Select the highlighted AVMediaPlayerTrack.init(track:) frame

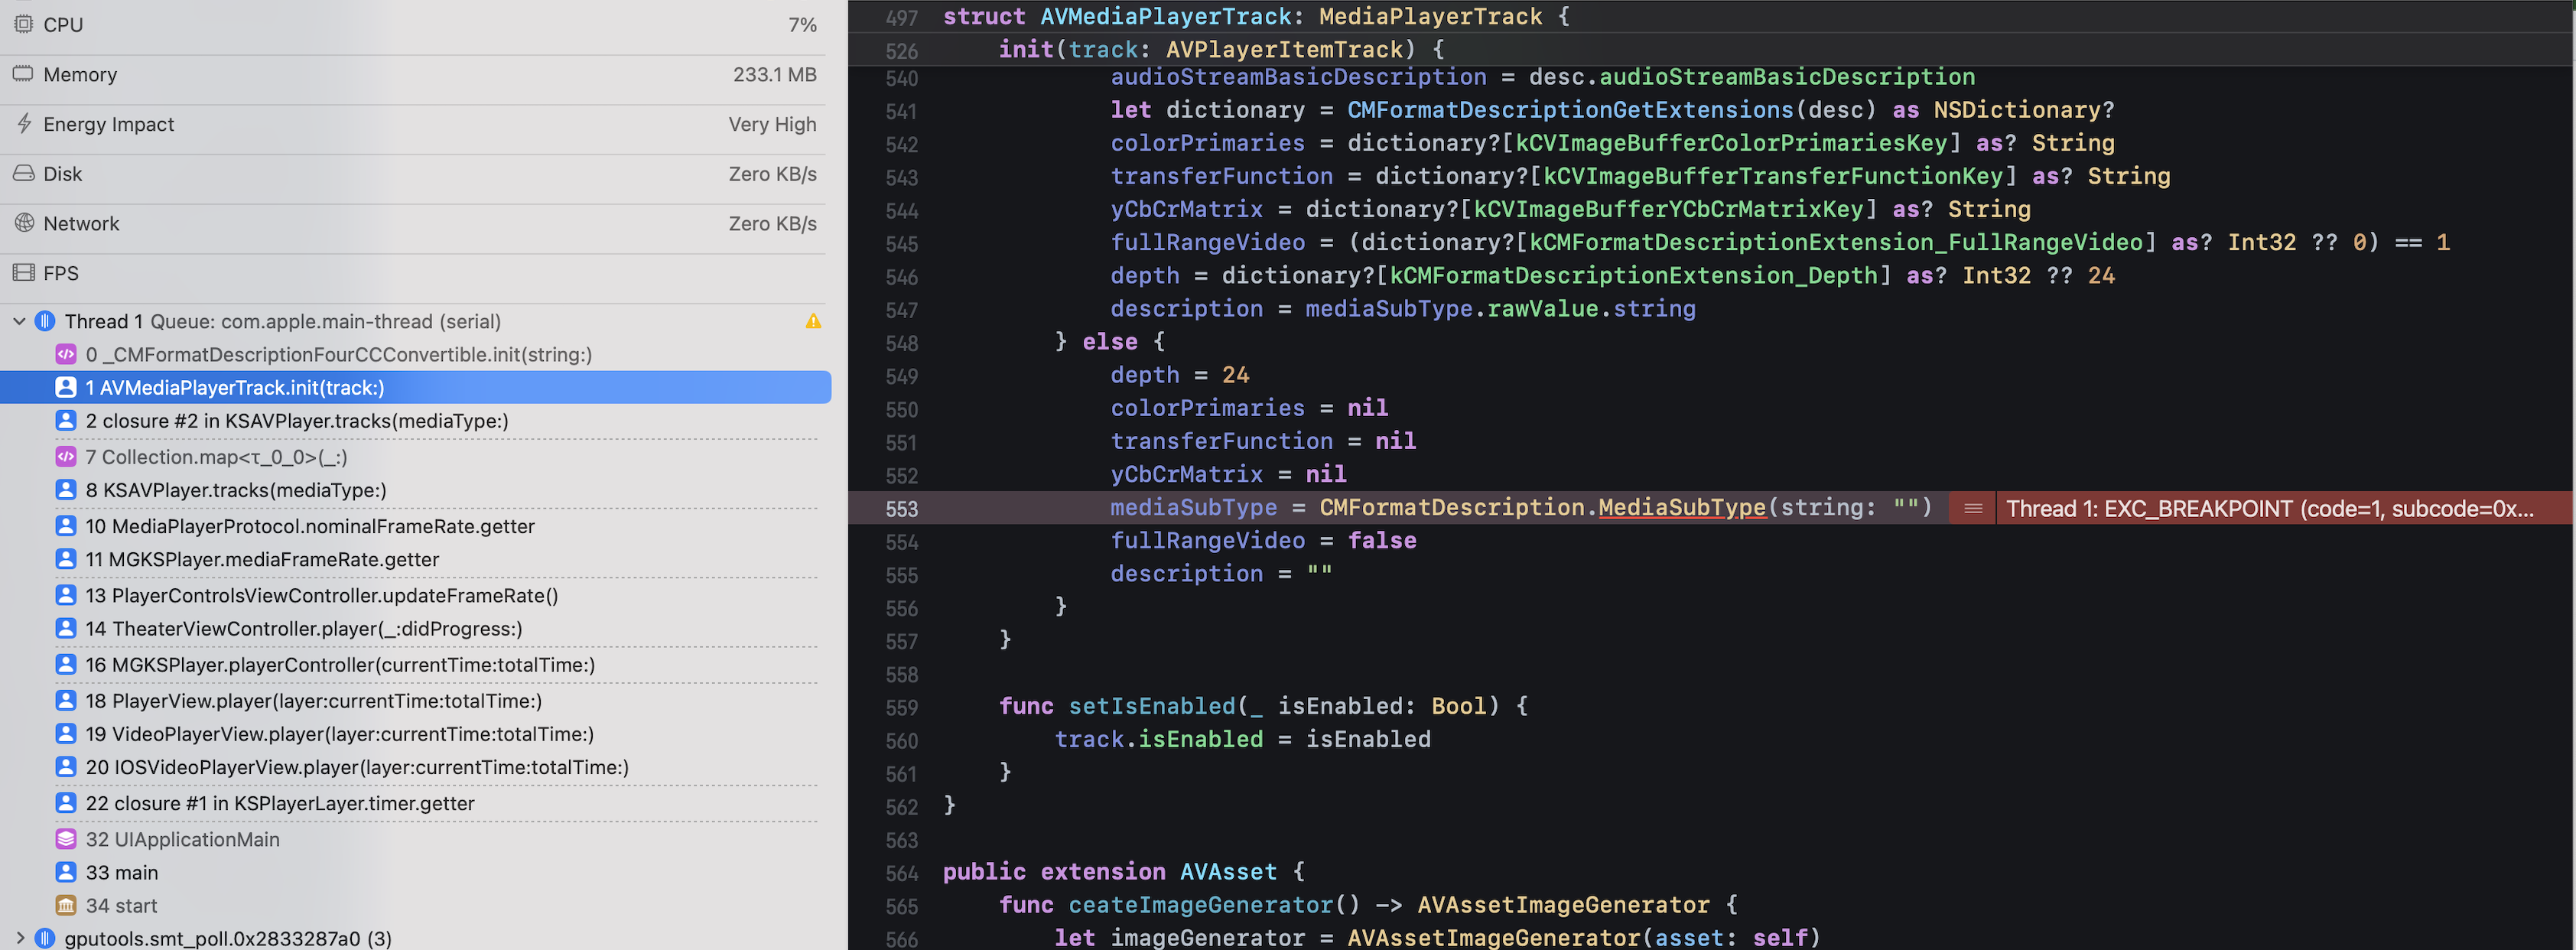point(235,387)
